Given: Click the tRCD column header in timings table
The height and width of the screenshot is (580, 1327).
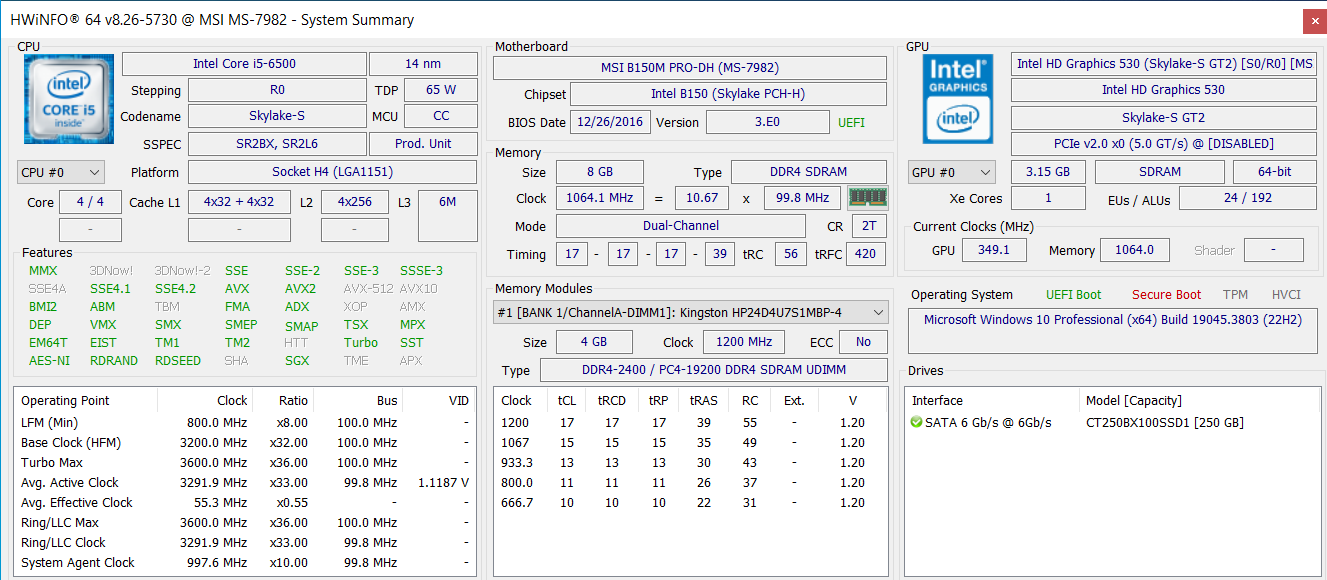Looking at the screenshot, I should coord(611,400).
